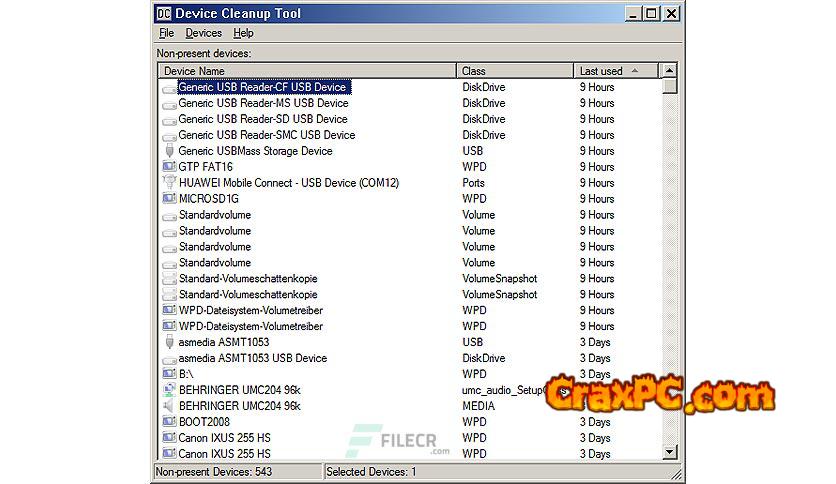This screenshot has width=836, height=484.
Task: Click the vertical scrollbar thumb
Action: coord(669,86)
